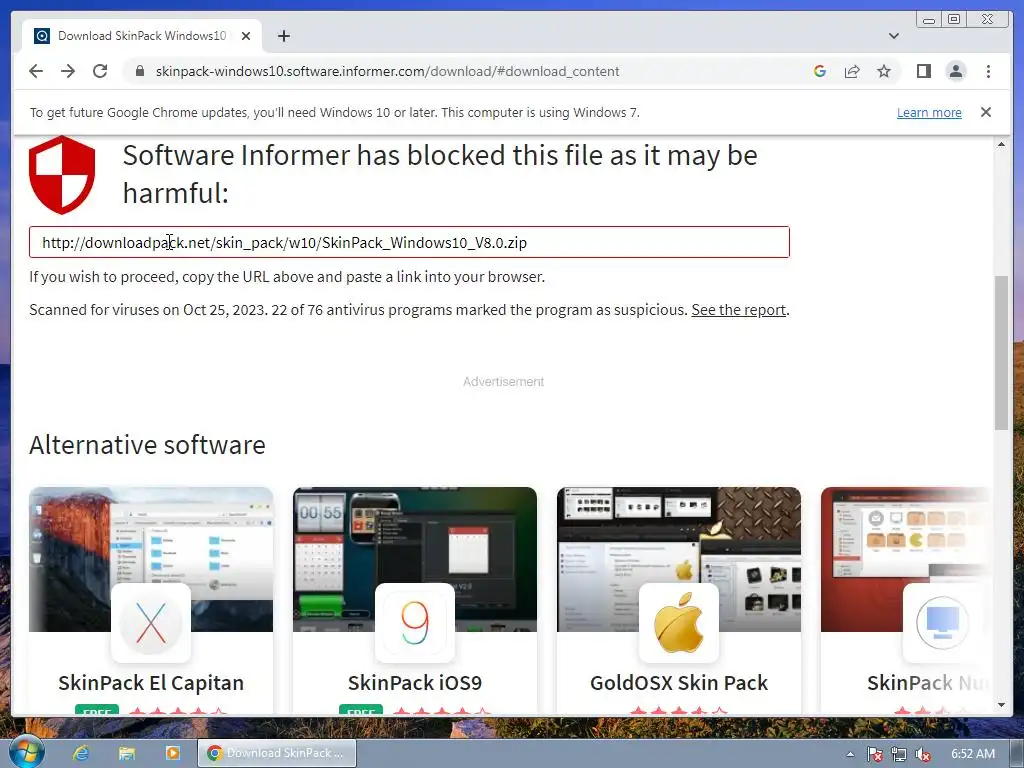
Task: Switch to Chrome Download SkinPack taskbar button
Action: tap(277, 753)
